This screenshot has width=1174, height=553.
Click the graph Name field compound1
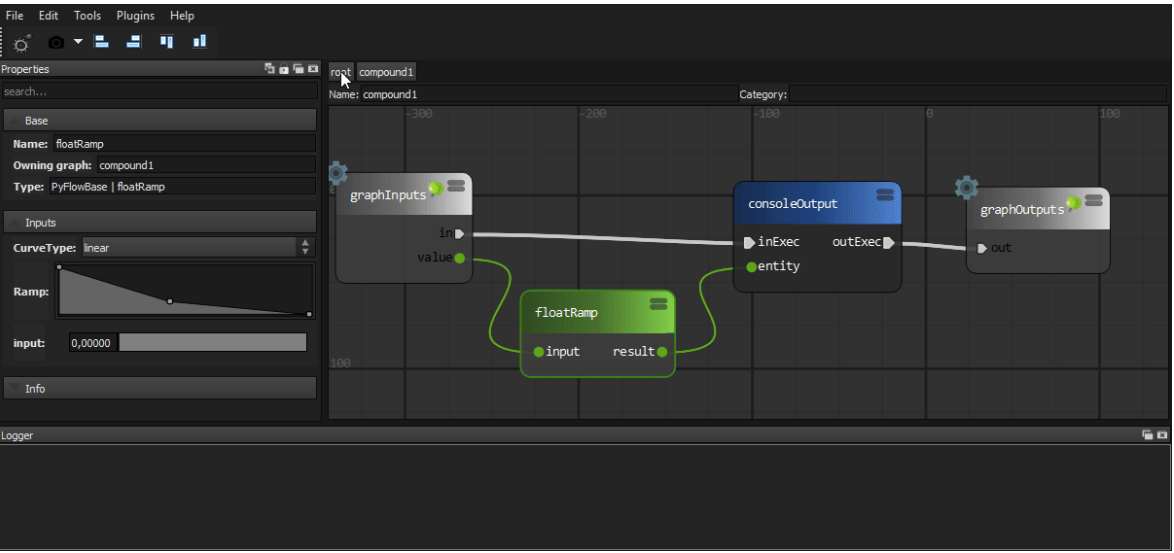click(549, 94)
